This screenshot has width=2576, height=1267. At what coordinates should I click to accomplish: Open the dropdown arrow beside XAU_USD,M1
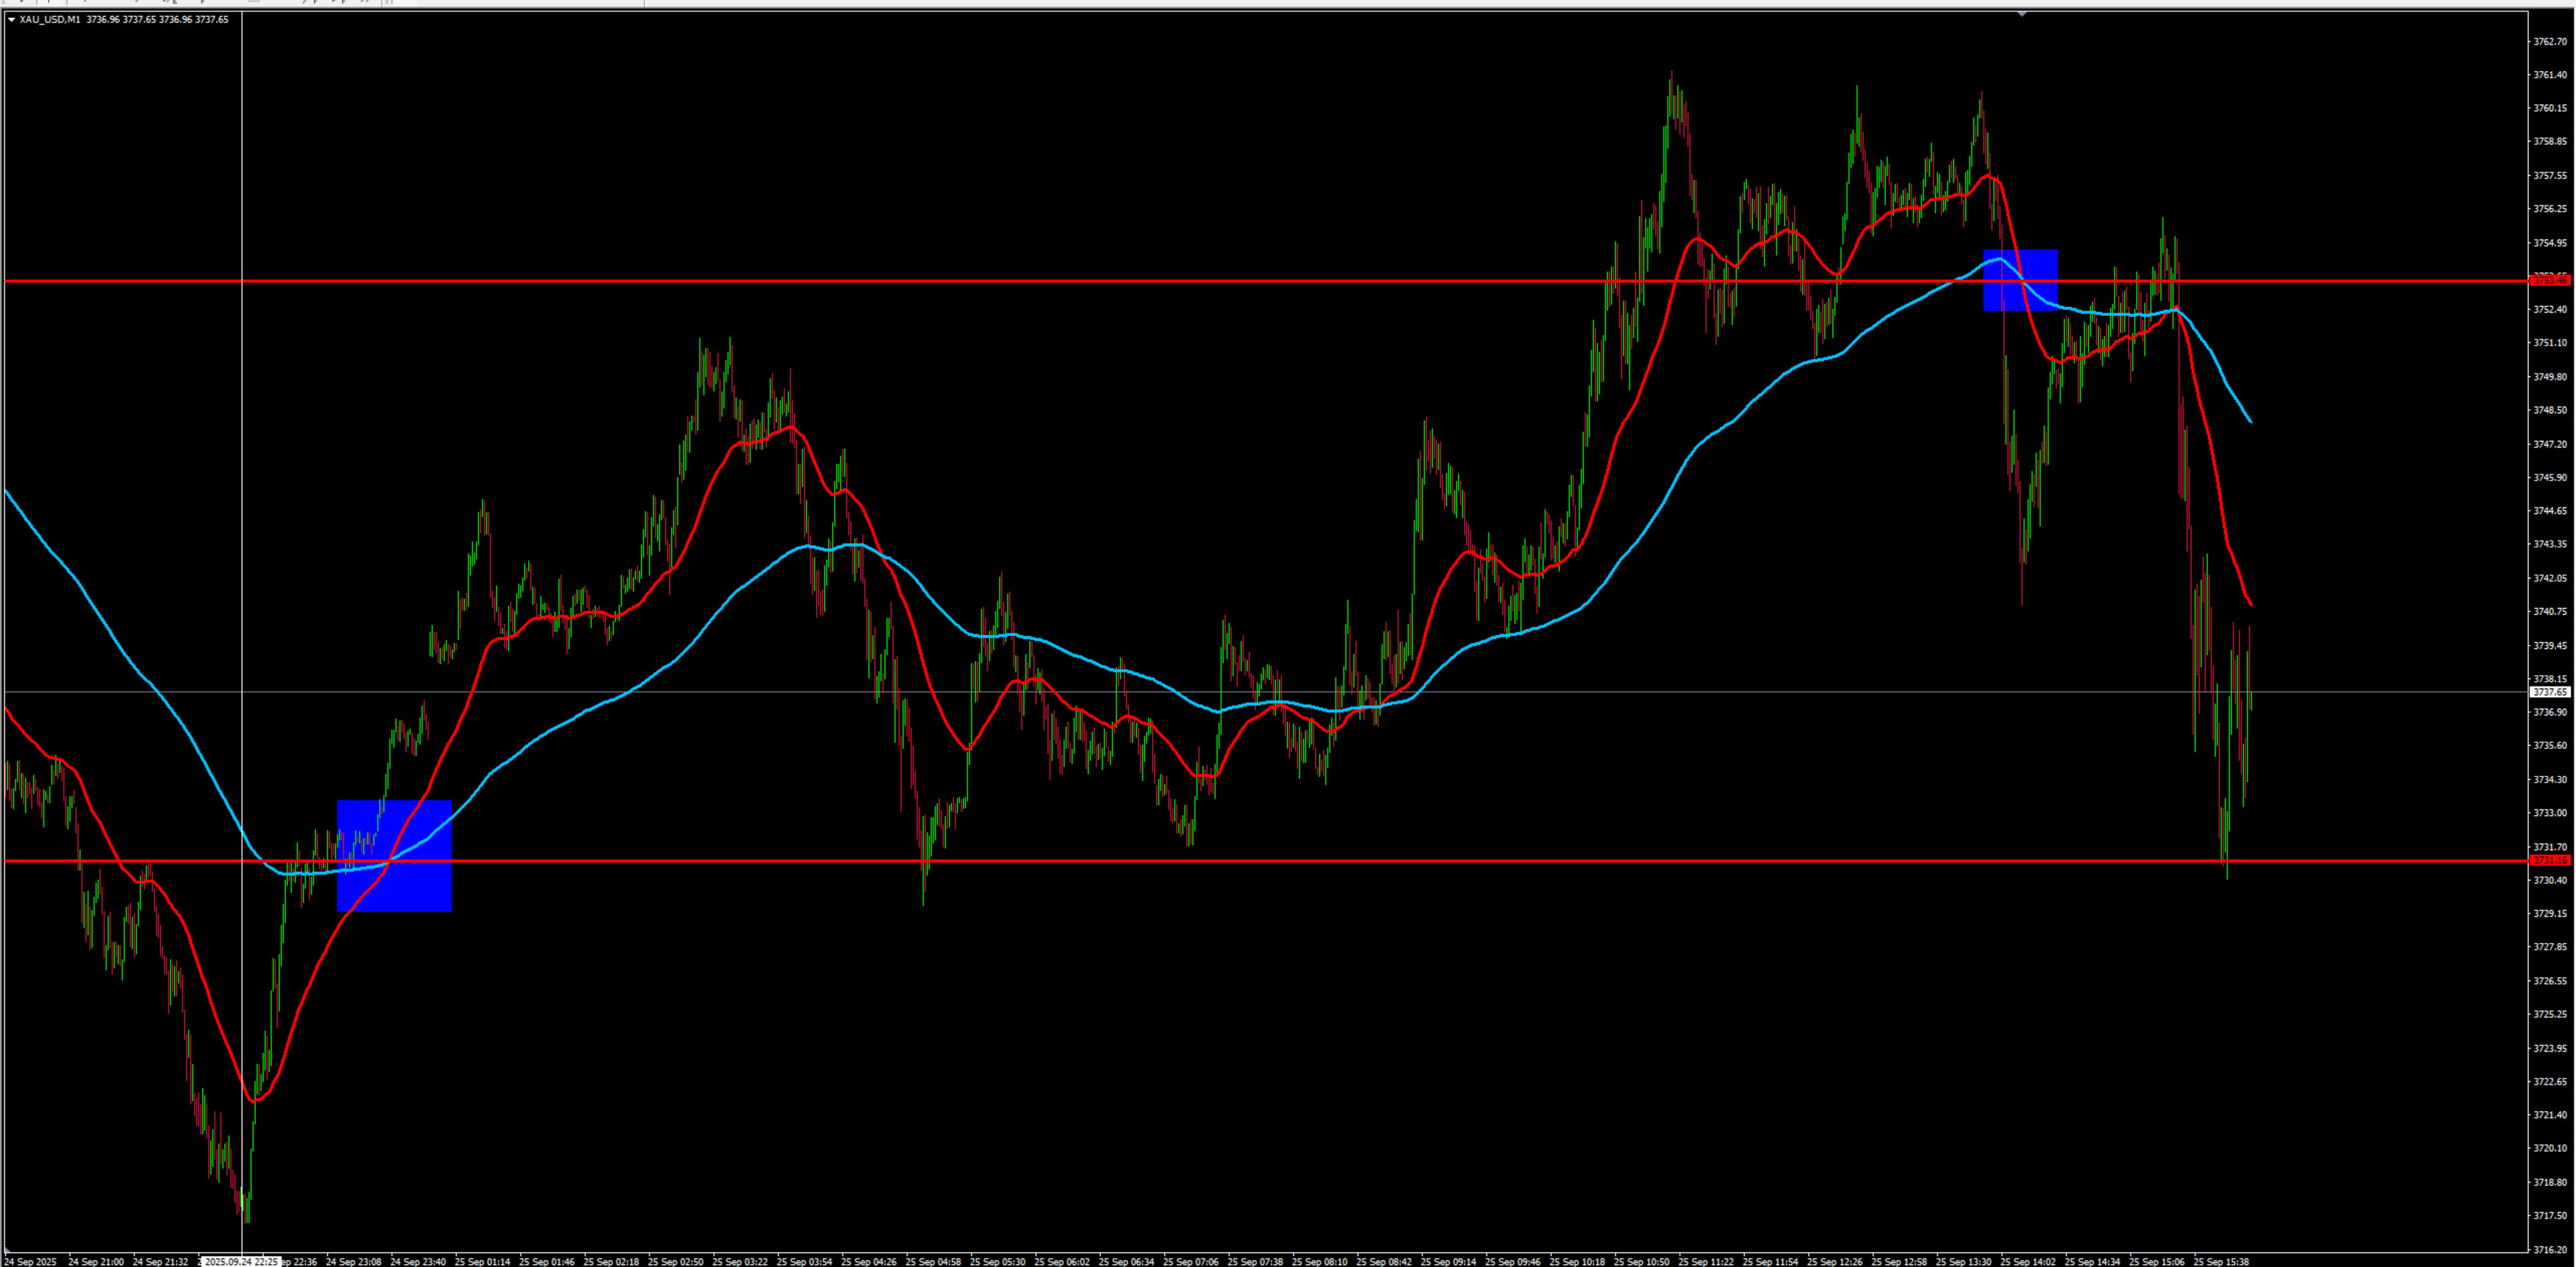(11, 20)
